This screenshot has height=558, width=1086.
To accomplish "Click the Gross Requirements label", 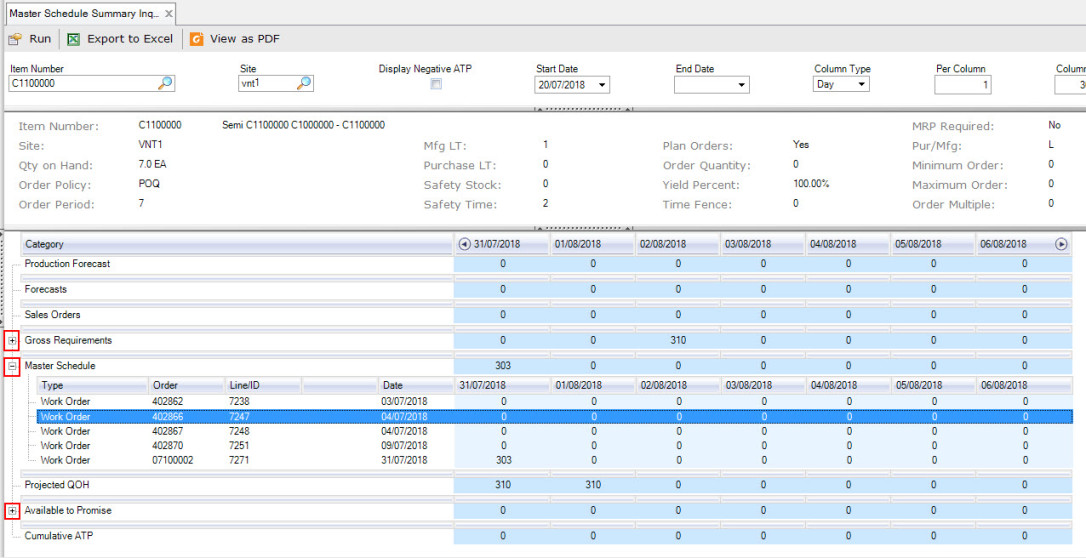I will point(68,341).
